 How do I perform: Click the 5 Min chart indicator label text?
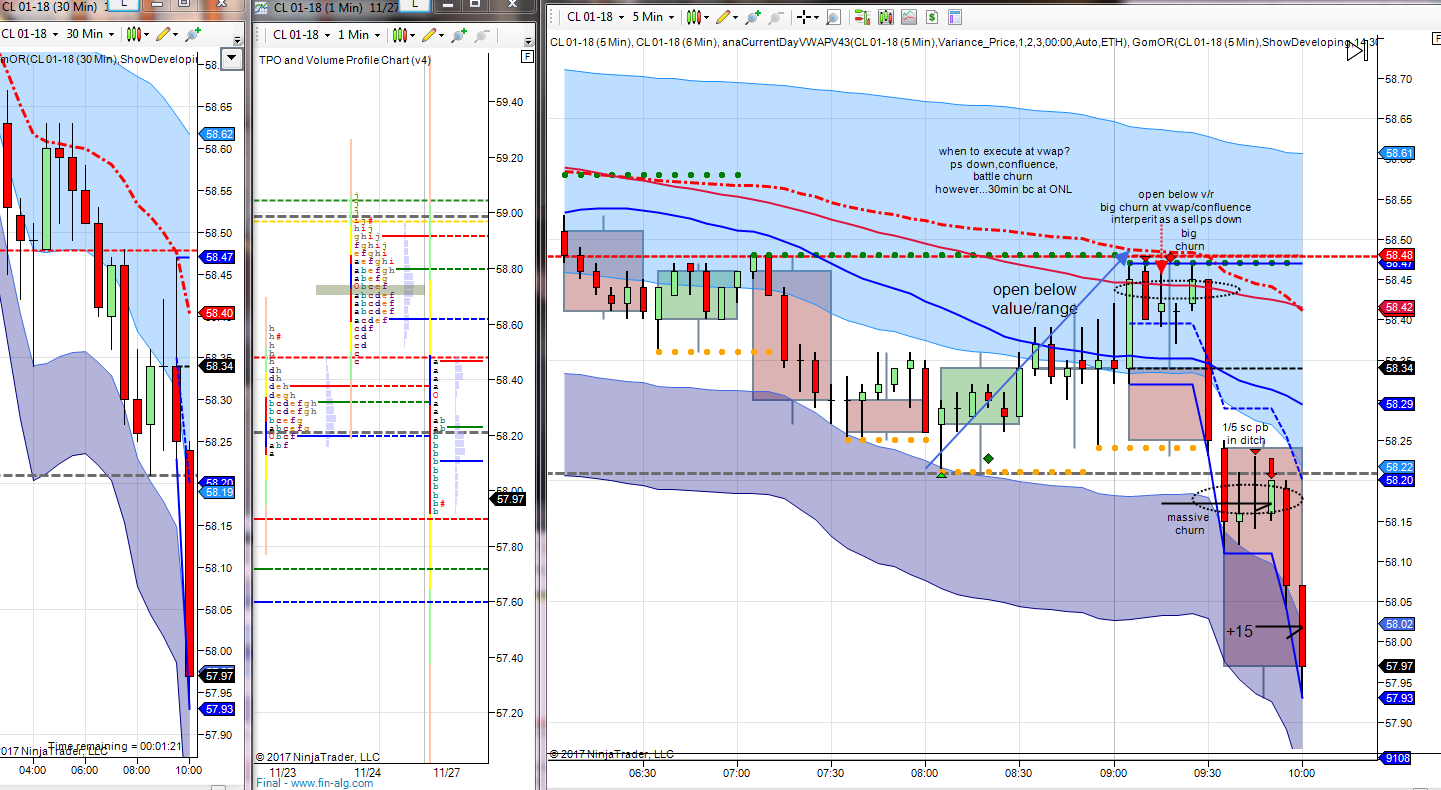(x=963, y=42)
